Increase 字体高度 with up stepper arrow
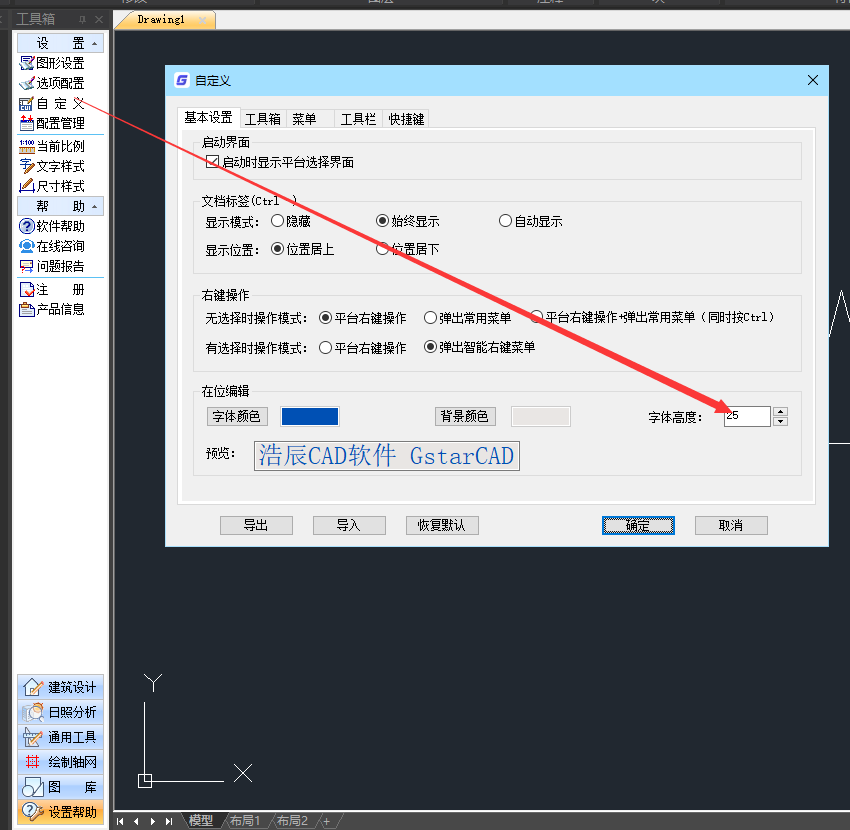 pos(781,411)
